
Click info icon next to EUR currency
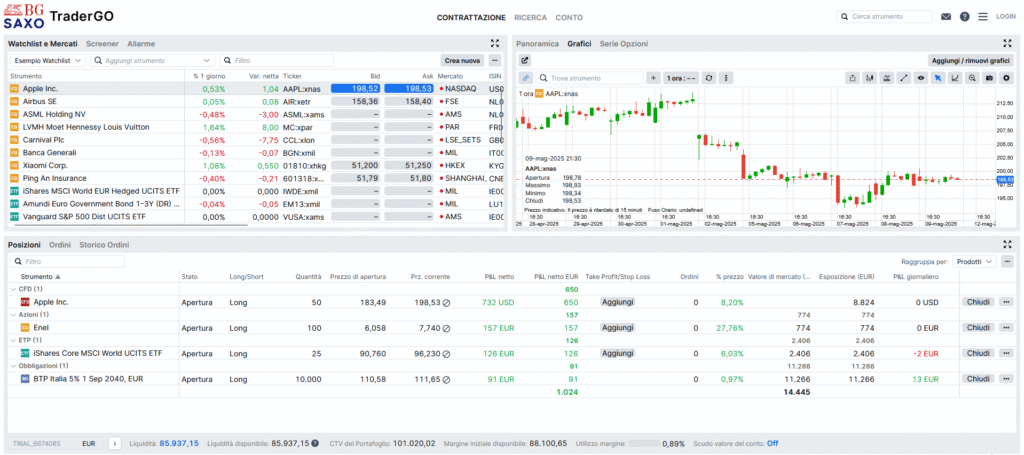coord(114,443)
